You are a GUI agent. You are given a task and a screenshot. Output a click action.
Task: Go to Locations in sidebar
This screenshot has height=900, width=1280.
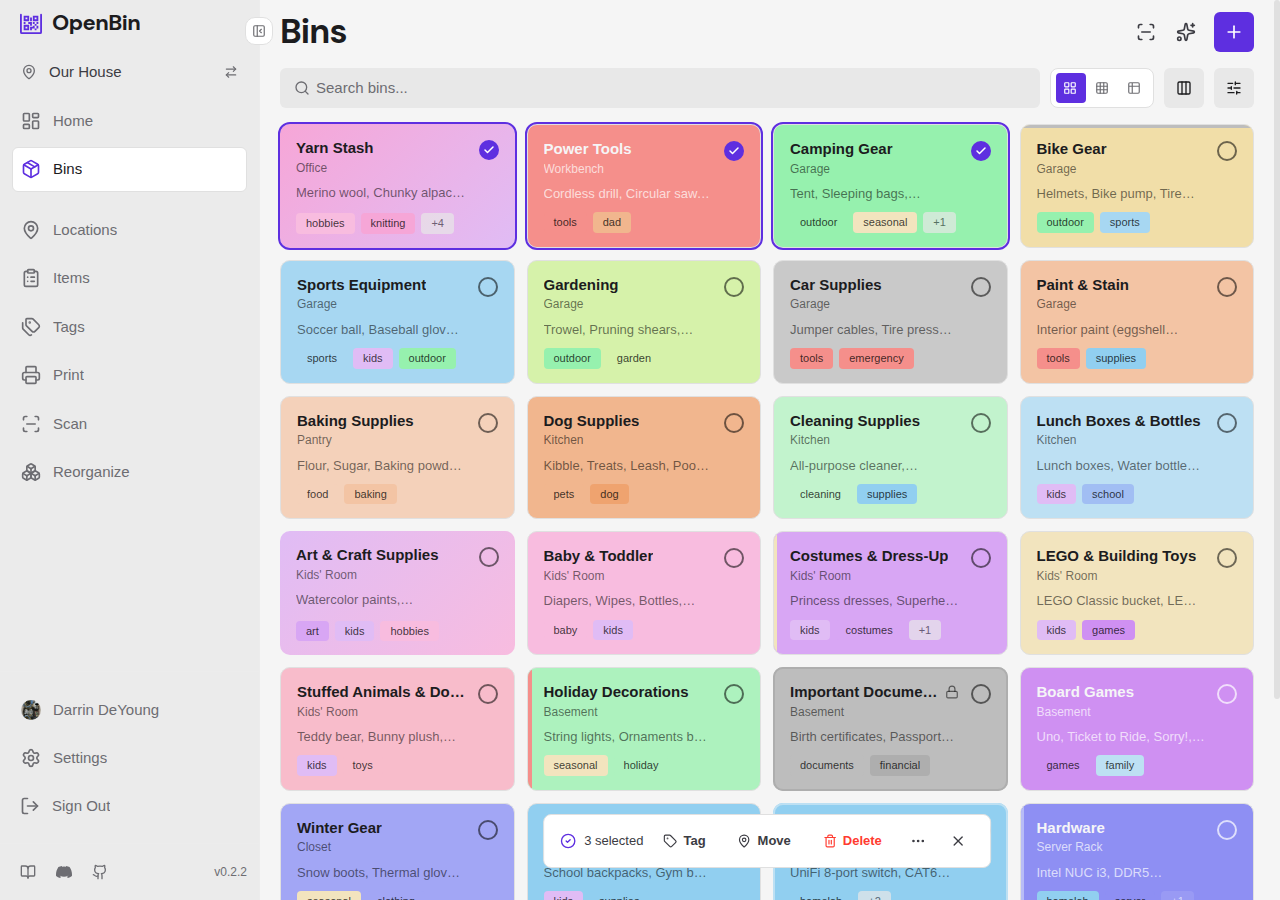click(x=85, y=230)
